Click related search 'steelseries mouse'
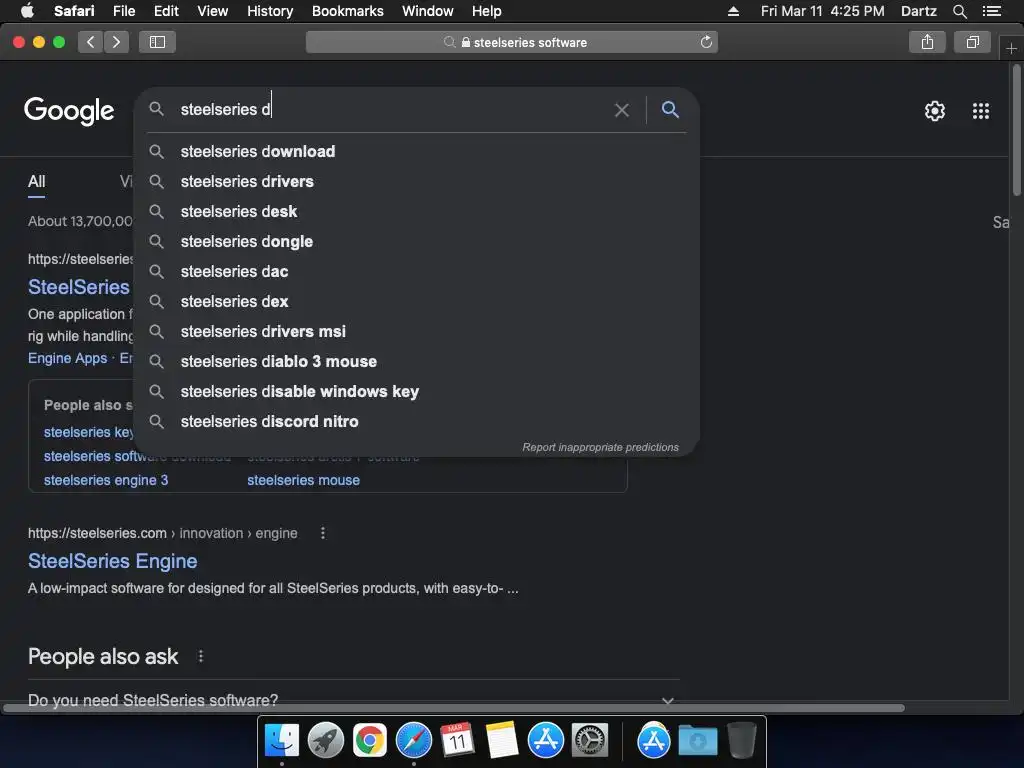1024x768 pixels. [304, 480]
